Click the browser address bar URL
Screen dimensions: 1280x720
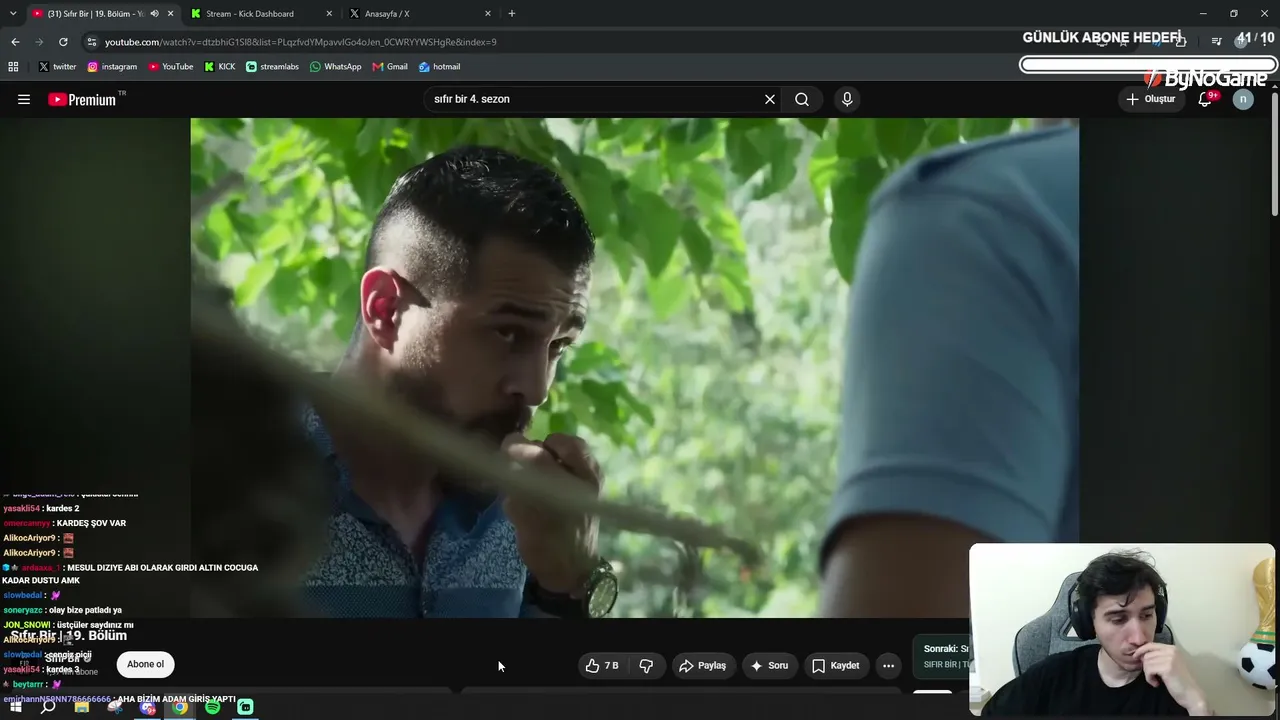point(300,42)
